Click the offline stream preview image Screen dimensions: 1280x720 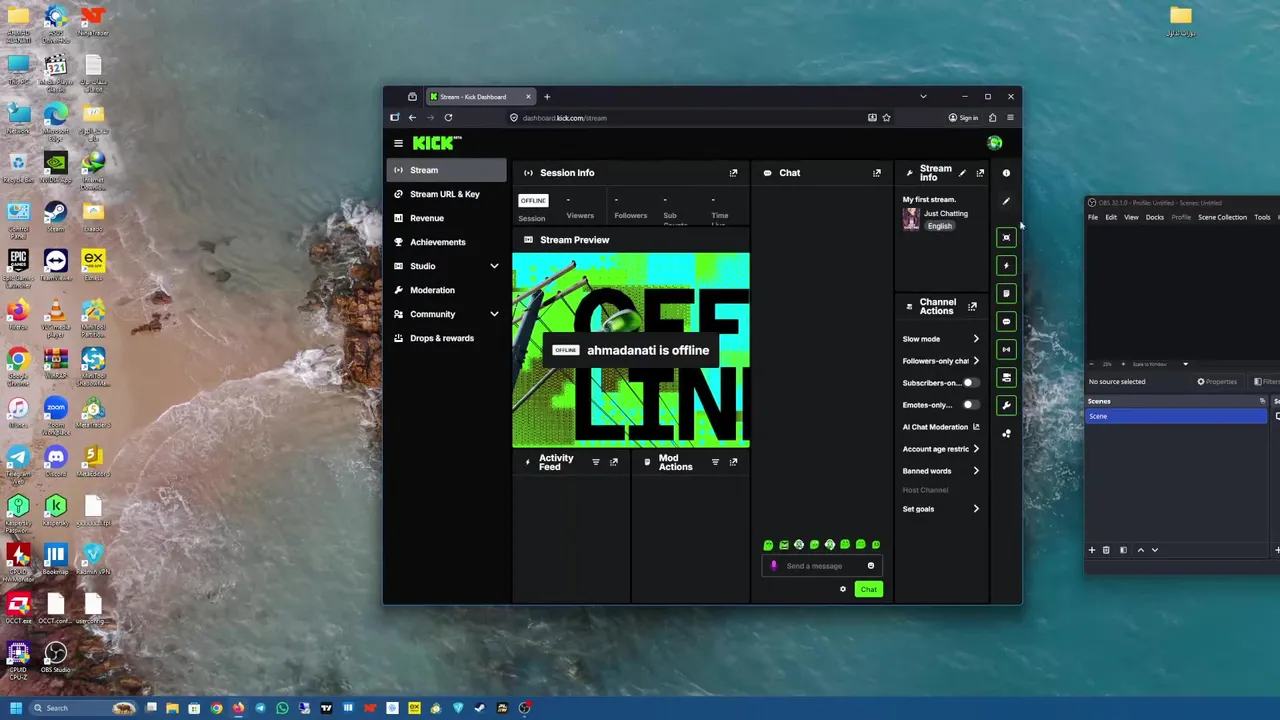pos(630,350)
